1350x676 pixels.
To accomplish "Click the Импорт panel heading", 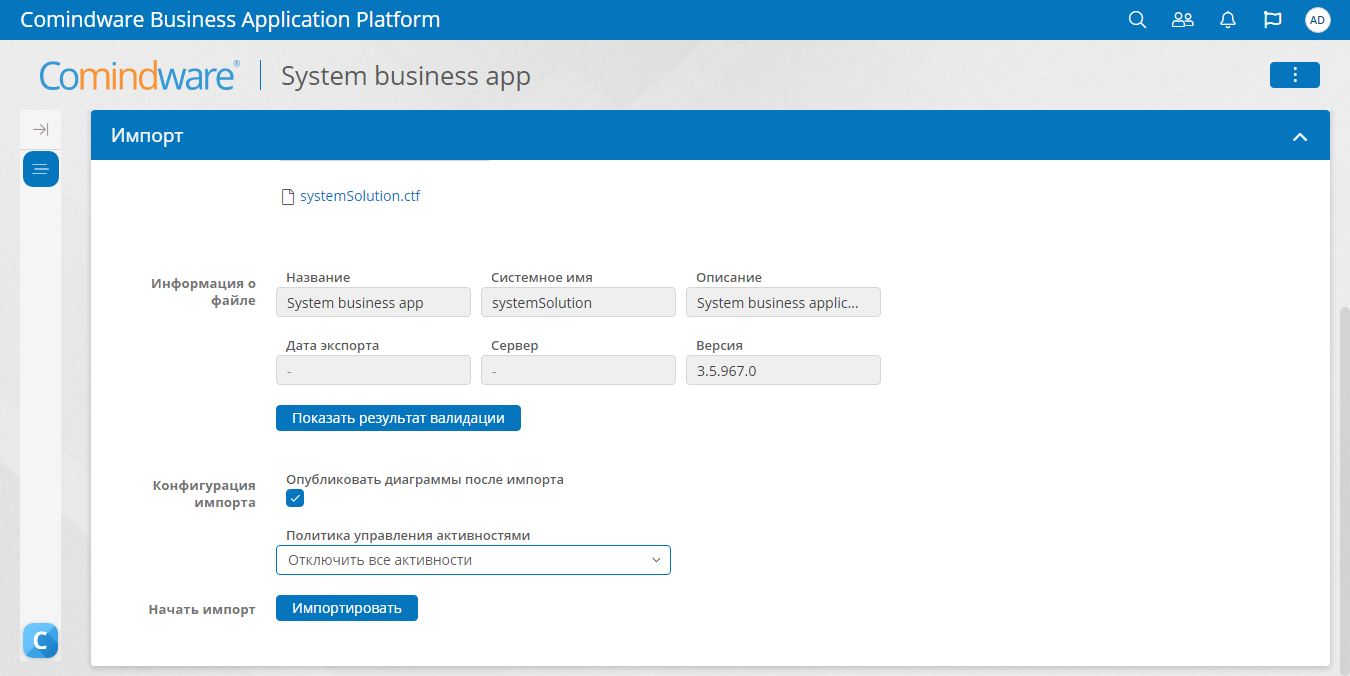I will tap(147, 136).
